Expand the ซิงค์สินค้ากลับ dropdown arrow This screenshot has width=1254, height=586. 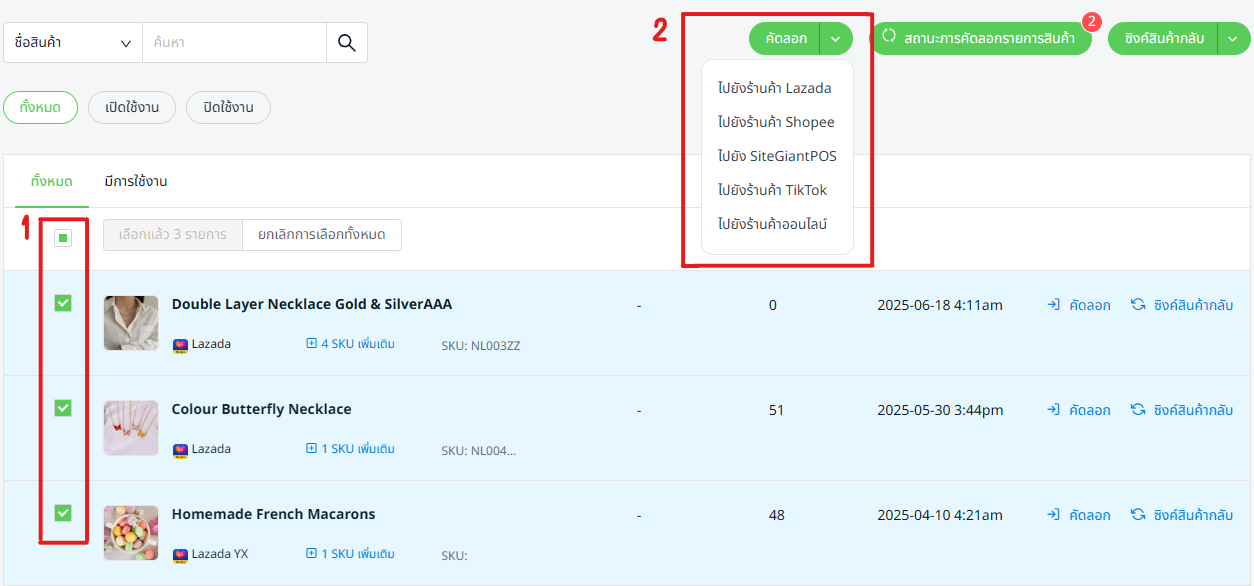[x=1234, y=39]
